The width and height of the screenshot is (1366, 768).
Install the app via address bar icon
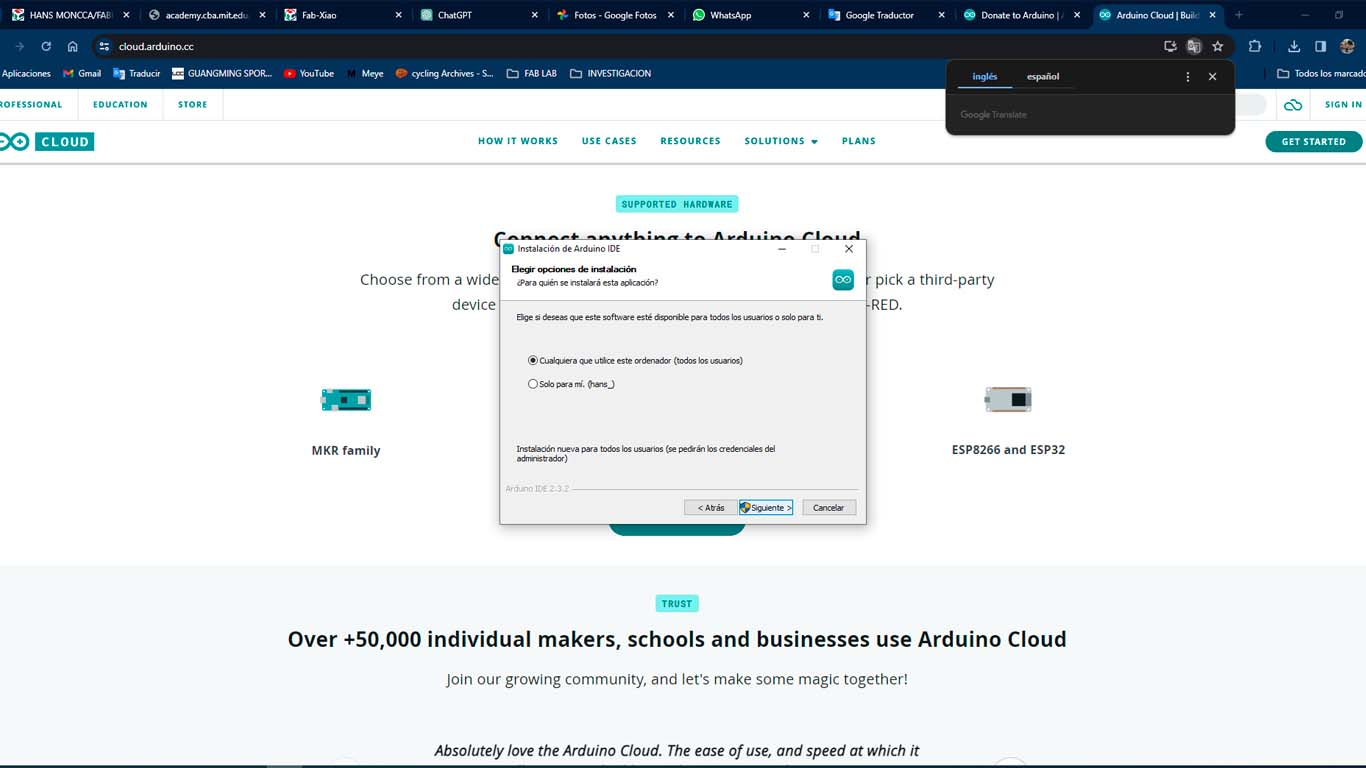1170,46
